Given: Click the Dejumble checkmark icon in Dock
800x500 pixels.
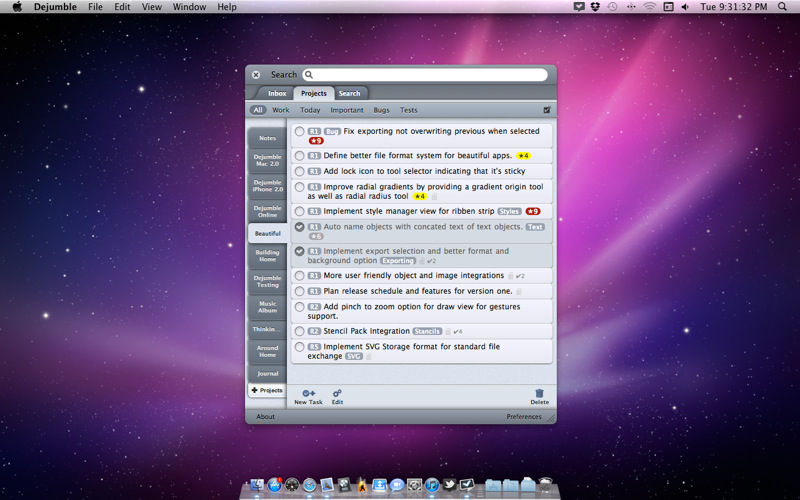Looking at the screenshot, I should coord(466,484).
